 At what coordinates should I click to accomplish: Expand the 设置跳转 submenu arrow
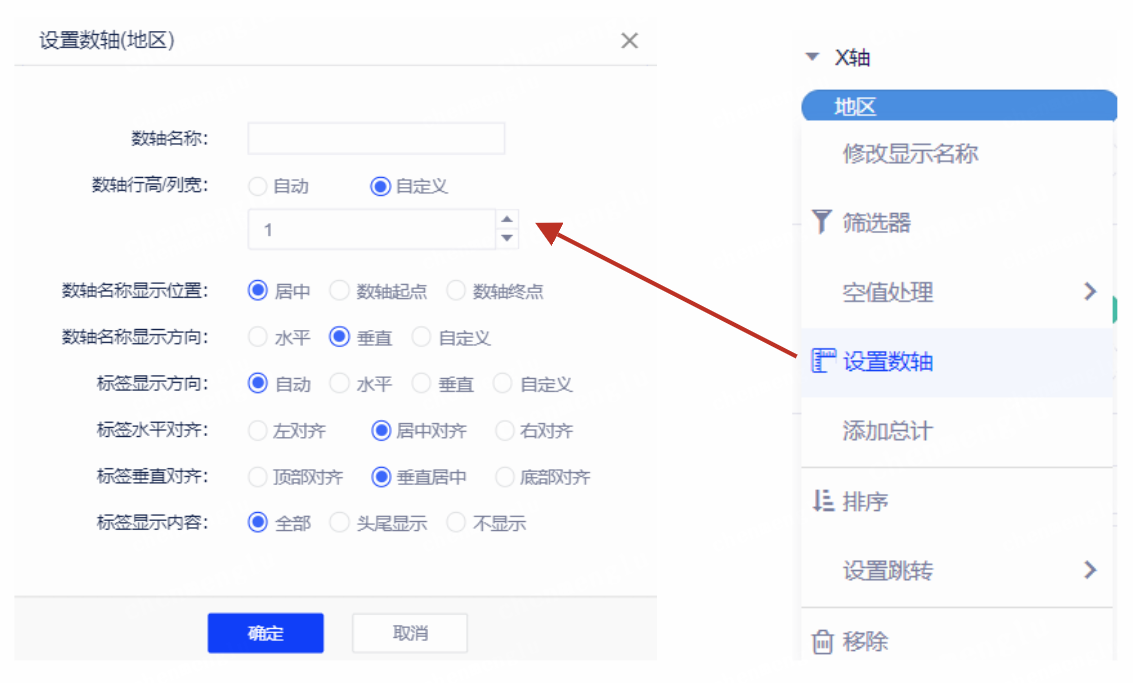[1090, 570]
